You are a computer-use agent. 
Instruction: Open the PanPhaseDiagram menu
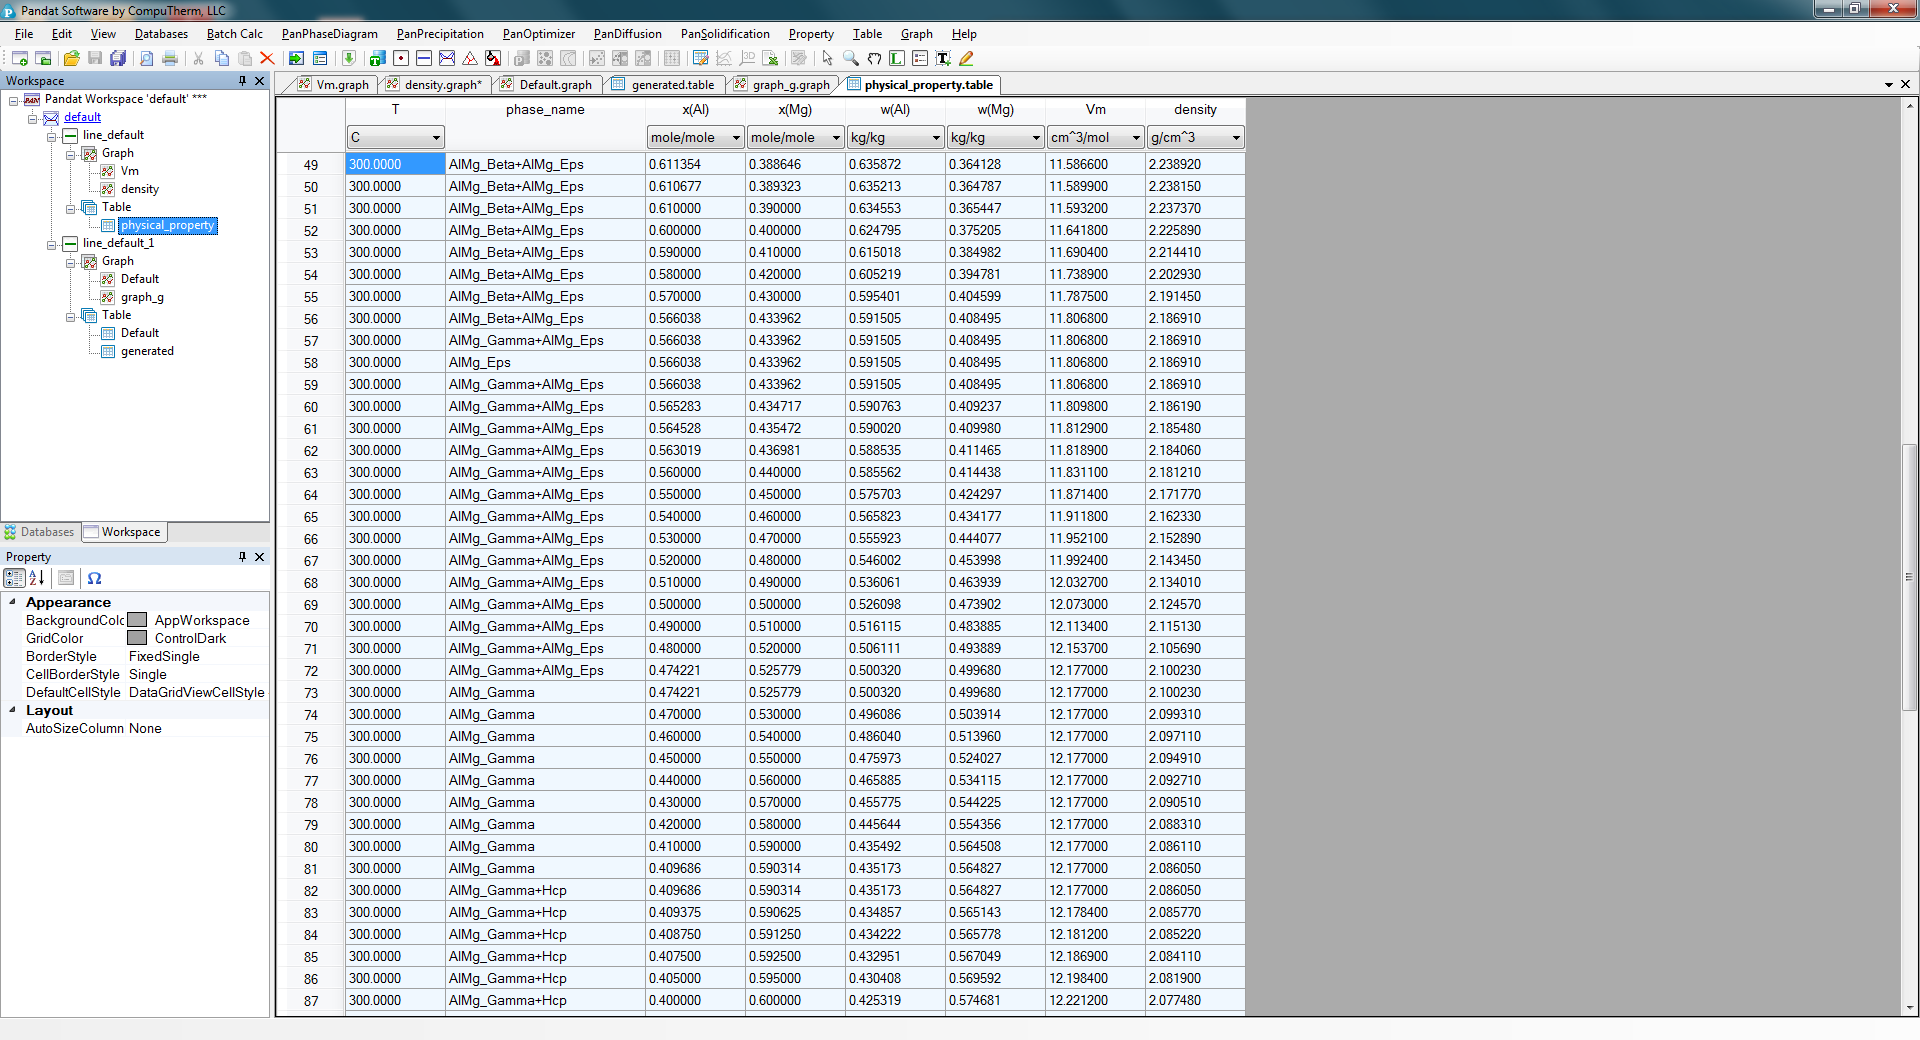pos(329,34)
